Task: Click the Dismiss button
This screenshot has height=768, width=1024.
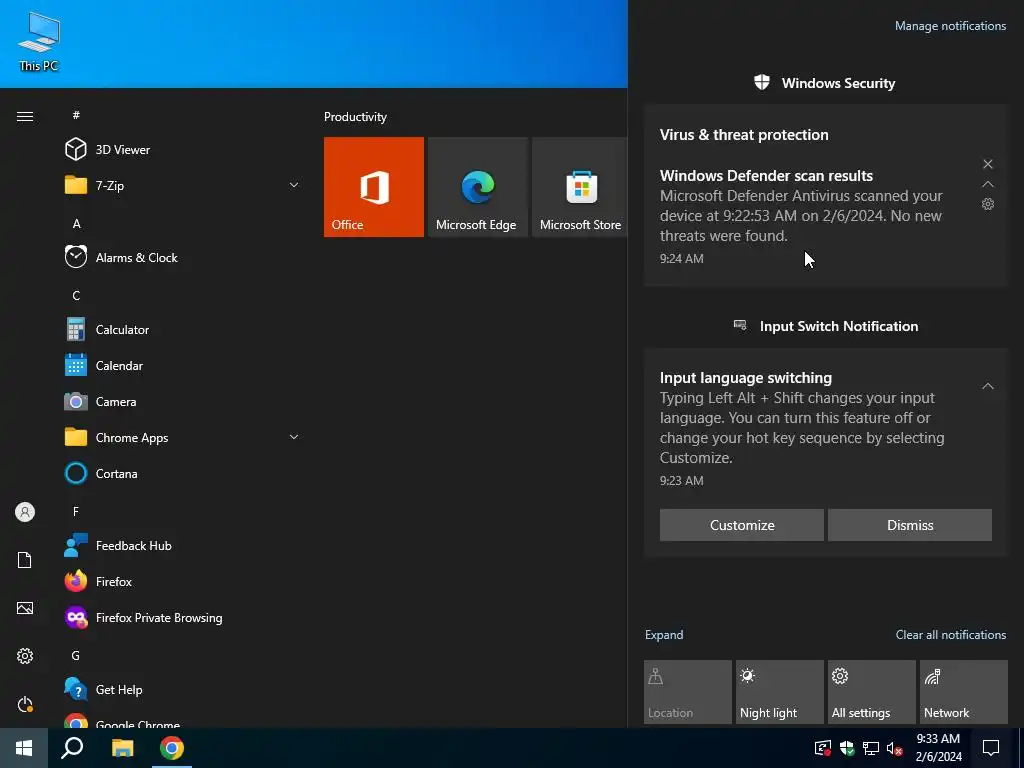Action: coord(910,525)
